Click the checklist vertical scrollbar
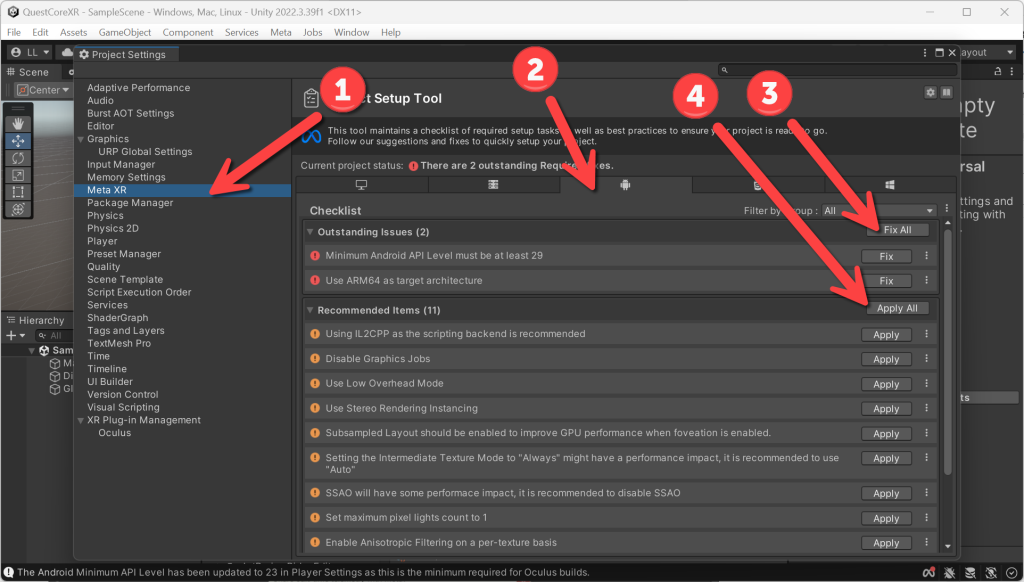 948,353
